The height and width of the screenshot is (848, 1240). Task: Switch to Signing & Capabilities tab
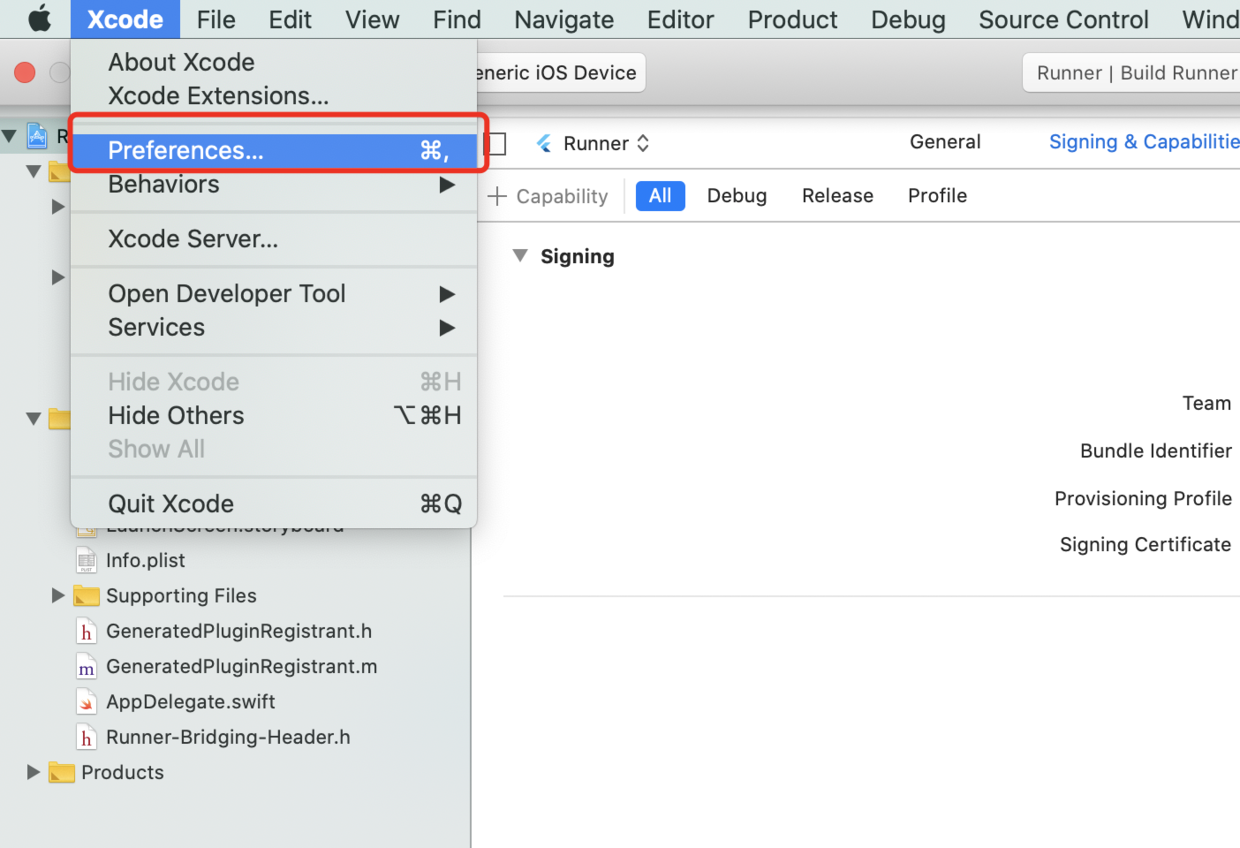pyautogui.click(x=1144, y=142)
